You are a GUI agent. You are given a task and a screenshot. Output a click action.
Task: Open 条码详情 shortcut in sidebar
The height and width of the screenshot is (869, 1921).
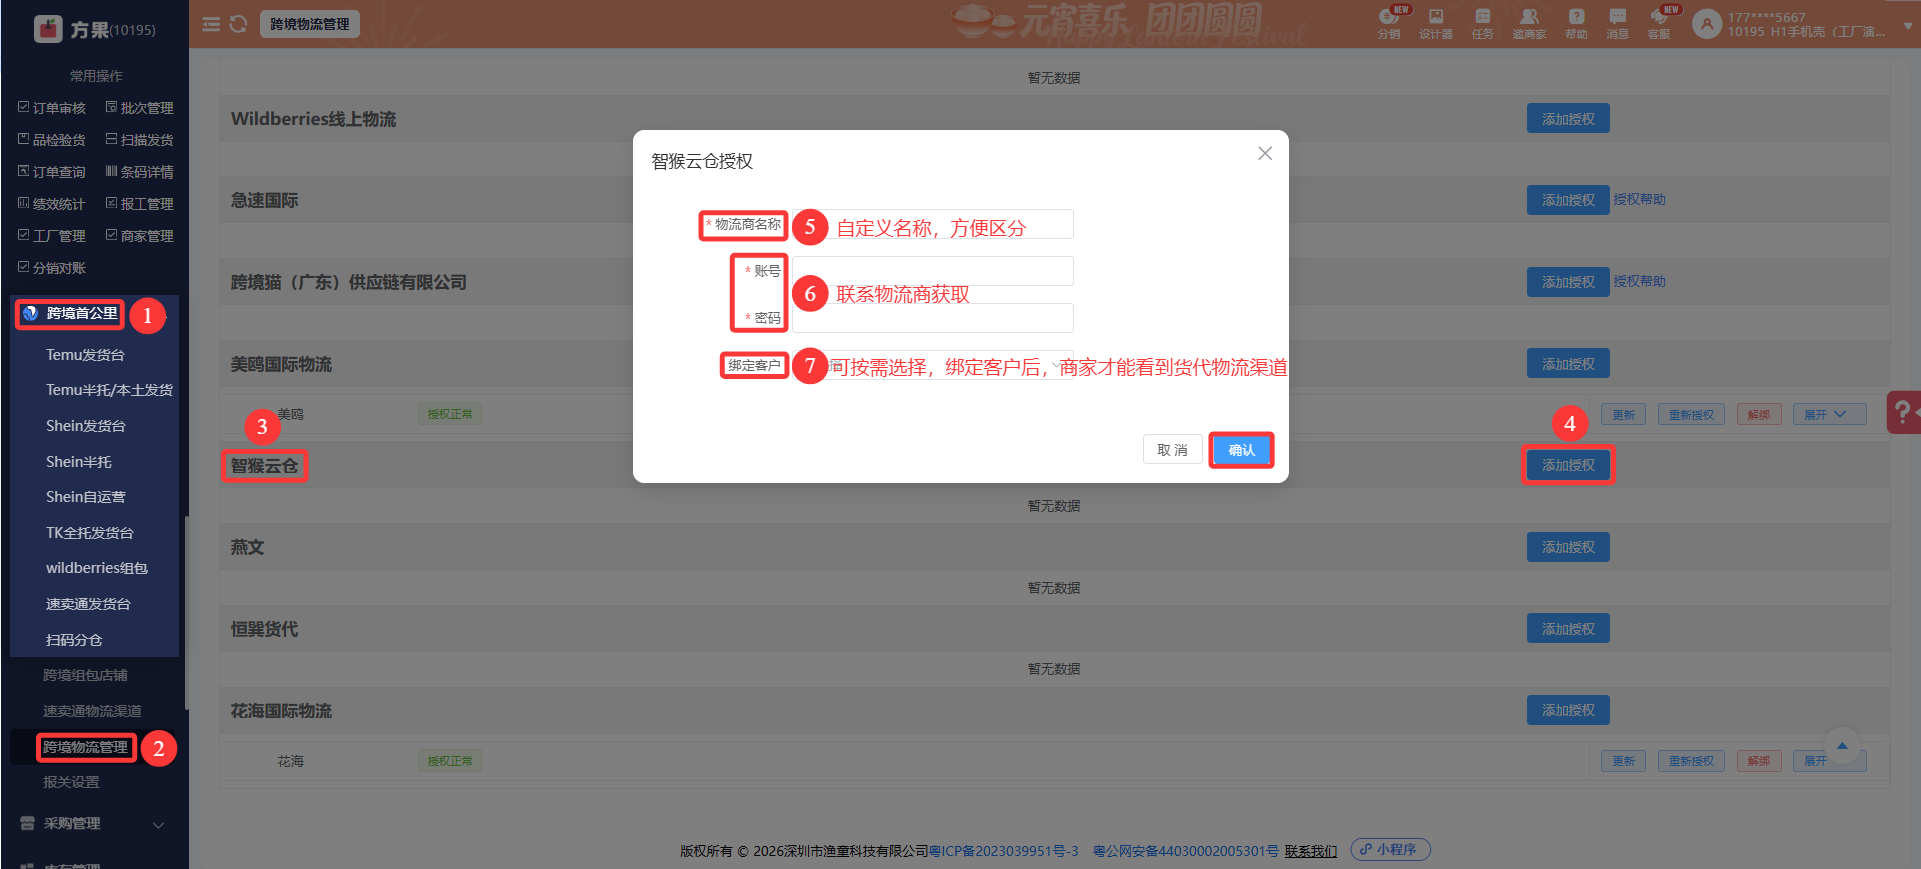coord(140,172)
